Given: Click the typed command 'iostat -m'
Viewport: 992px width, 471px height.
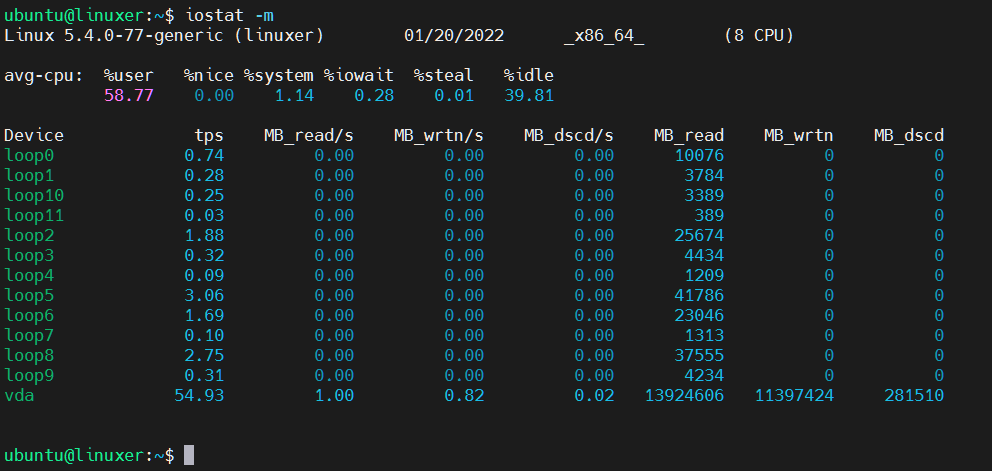Looking at the screenshot, I should pos(230,15).
